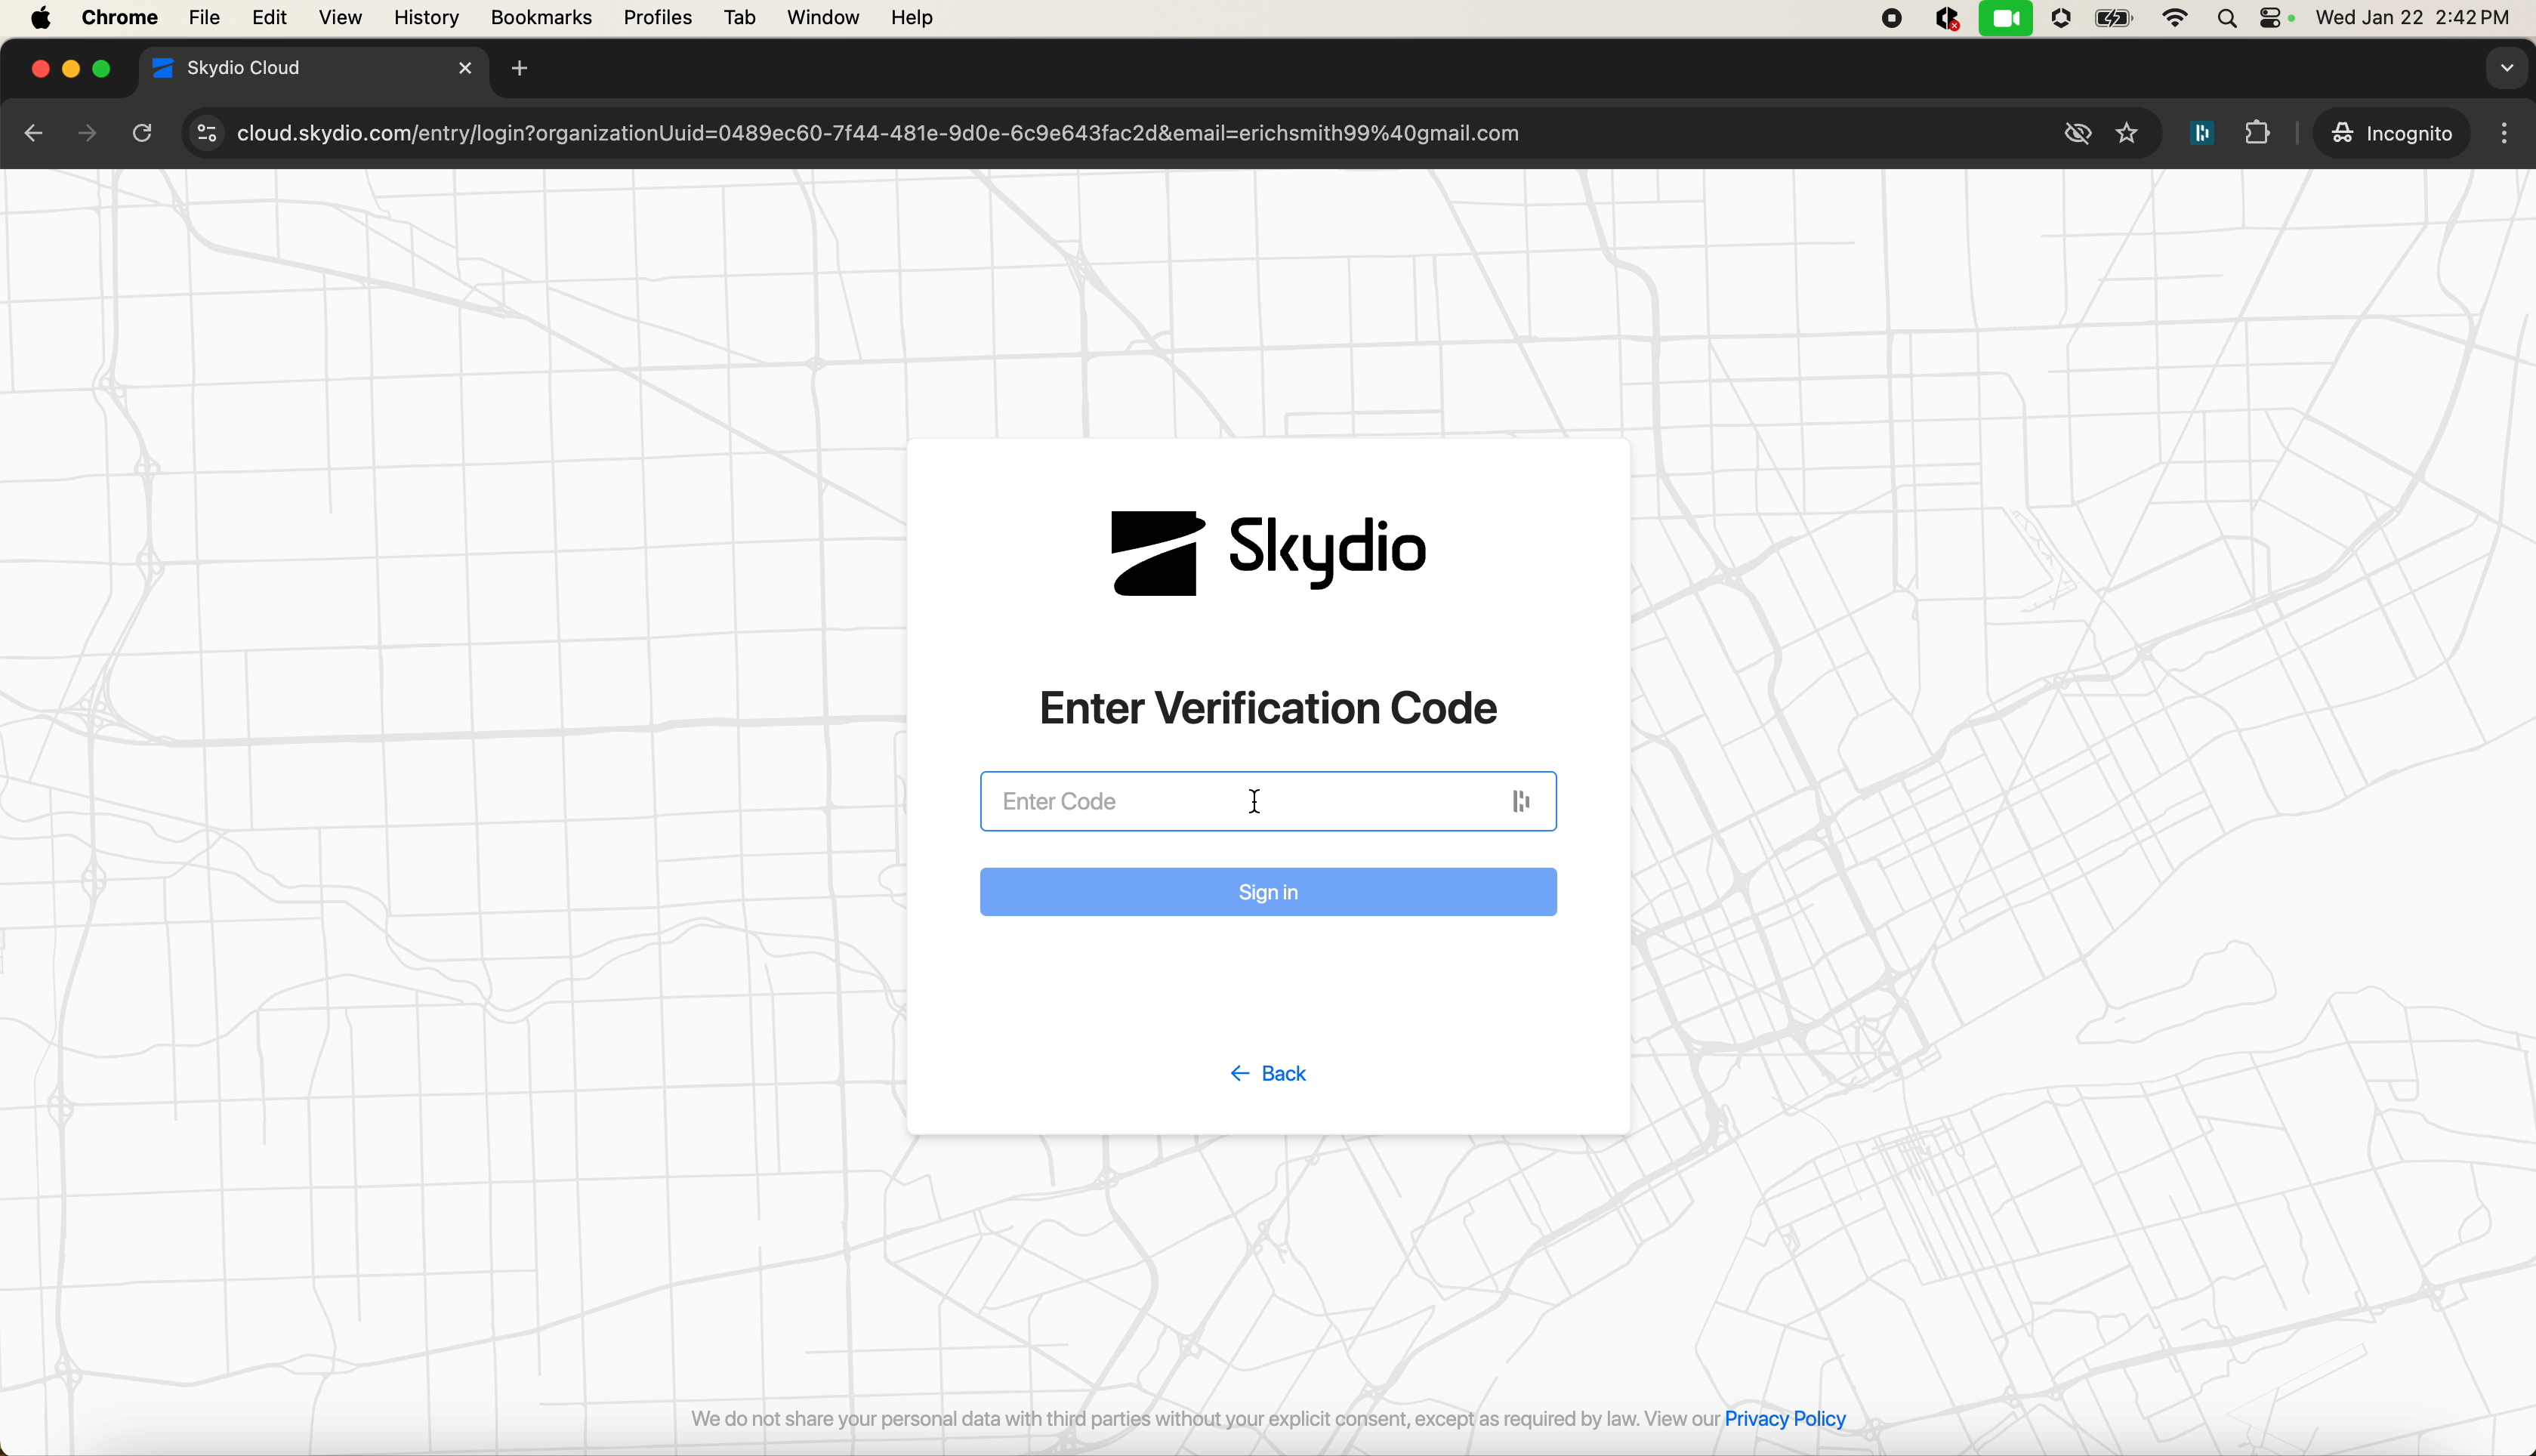Open the Extensions puzzle icon
Screen dimensions: 2536x1456
click(x=2257, y=133)
